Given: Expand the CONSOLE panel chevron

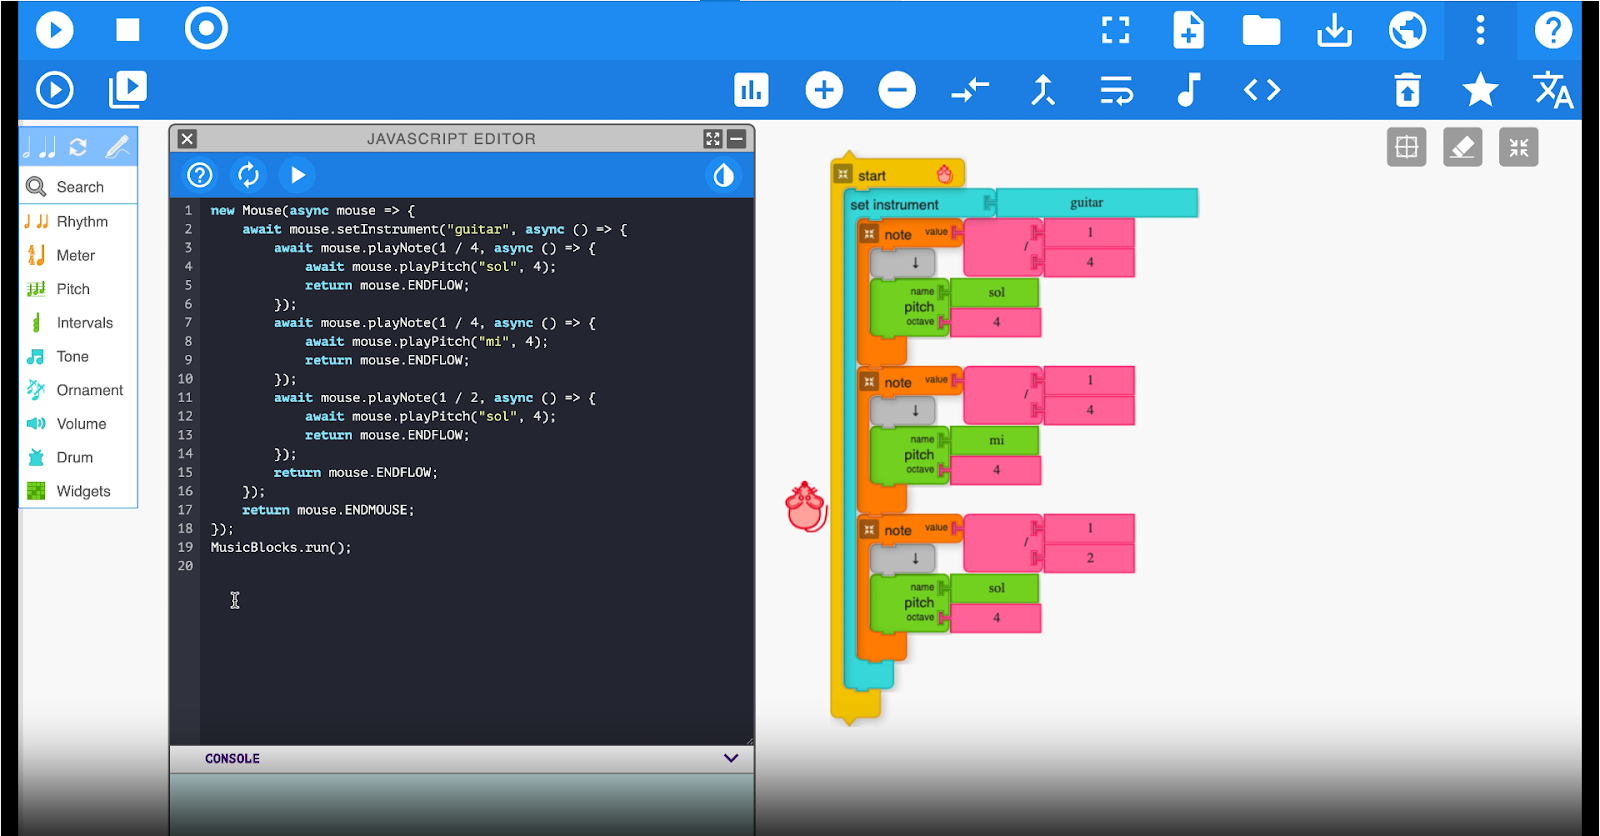Looking at the screenshot, I should pyautogui.click(x=731, y=758).
